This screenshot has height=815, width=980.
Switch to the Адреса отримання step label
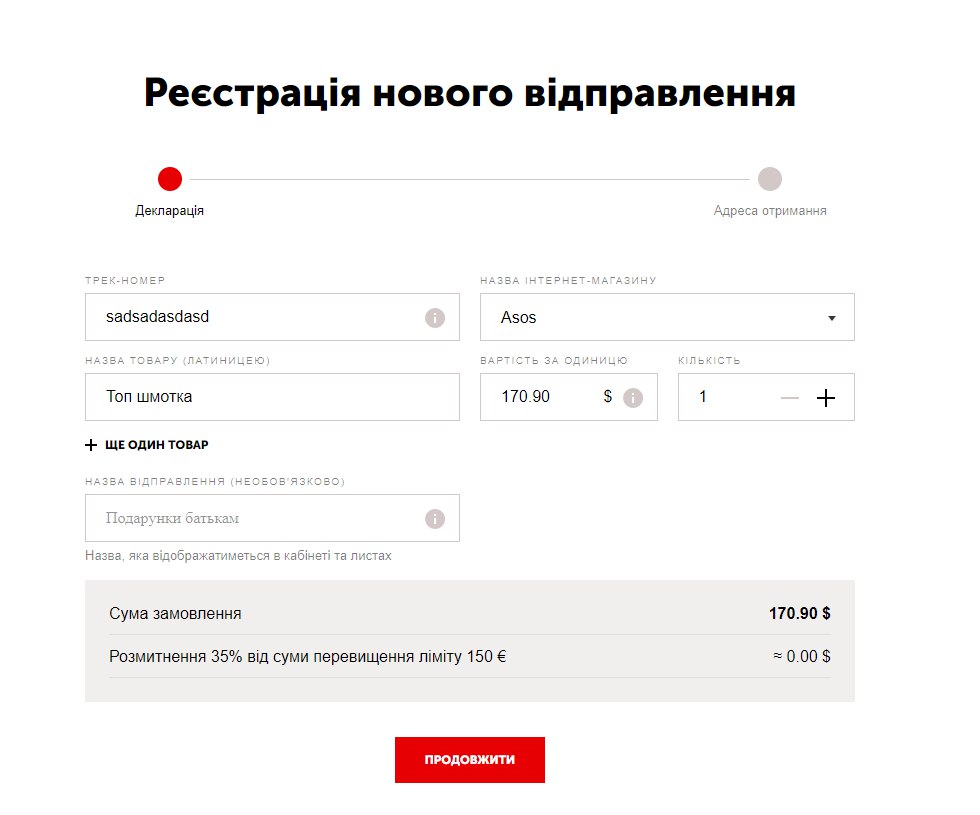[769, 211]
